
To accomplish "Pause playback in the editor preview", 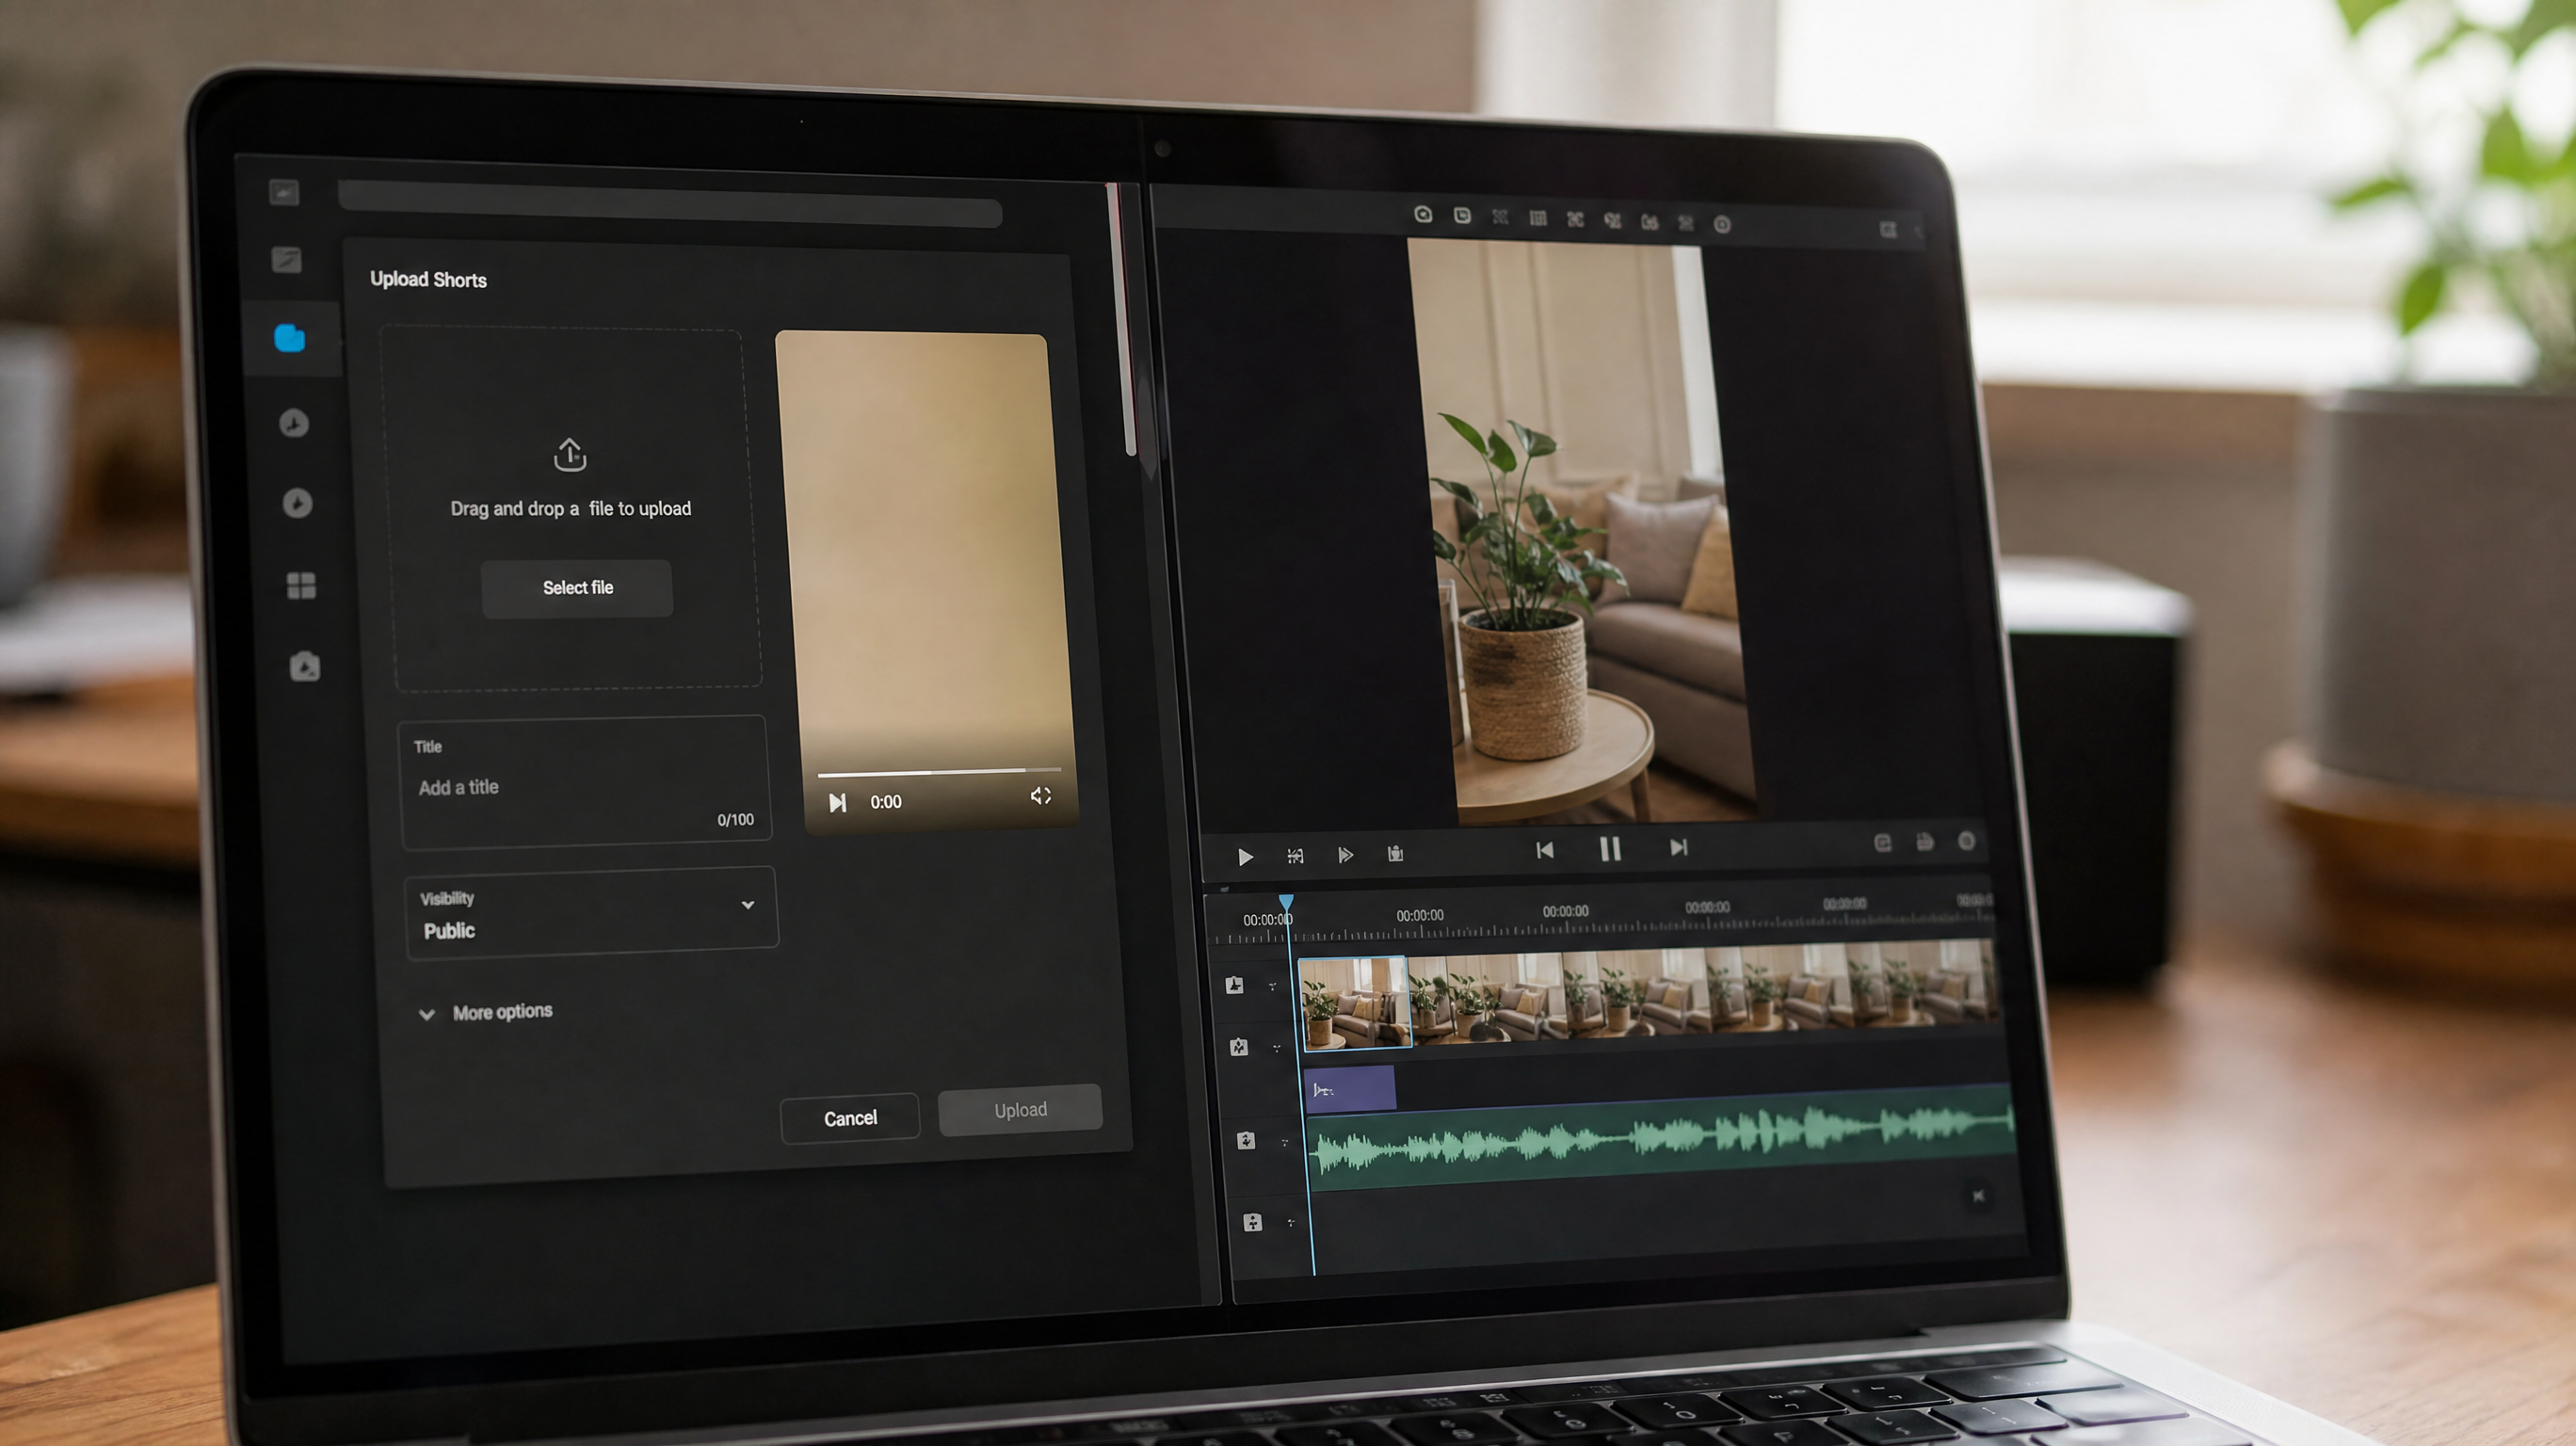I will coord(1610,849).
